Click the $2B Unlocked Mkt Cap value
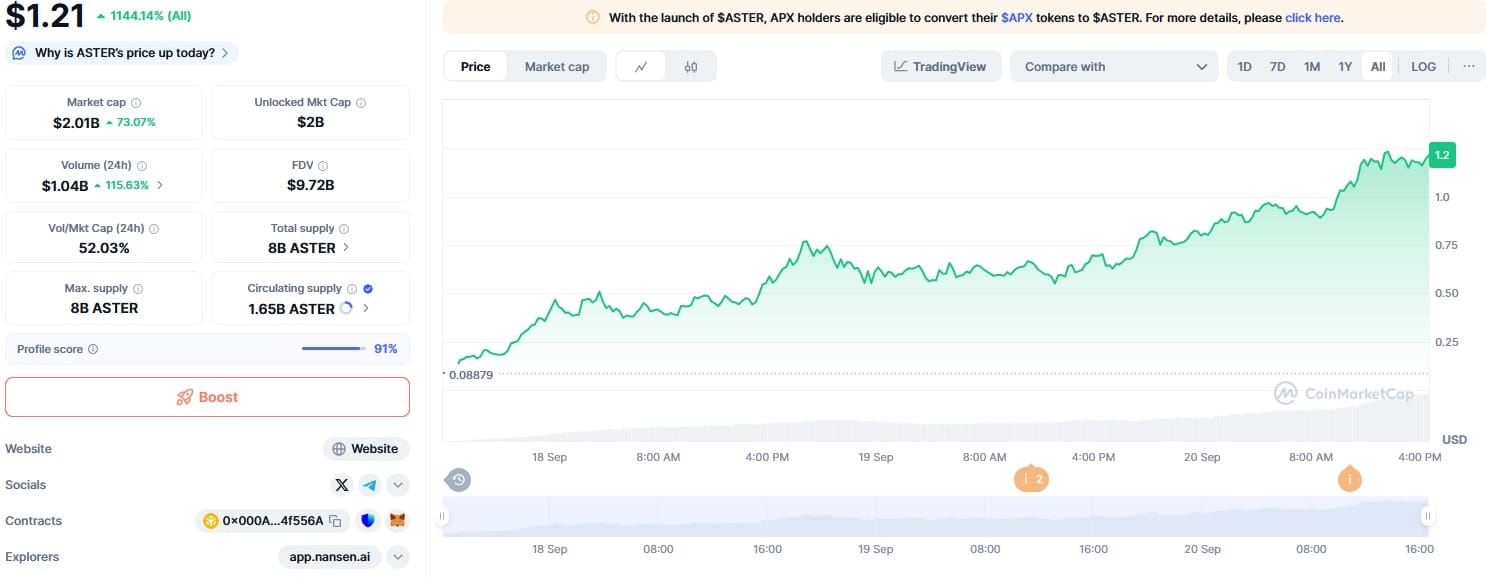This screenshot has height=577, width=1486. pyautogui.click(x=311, y=122)
